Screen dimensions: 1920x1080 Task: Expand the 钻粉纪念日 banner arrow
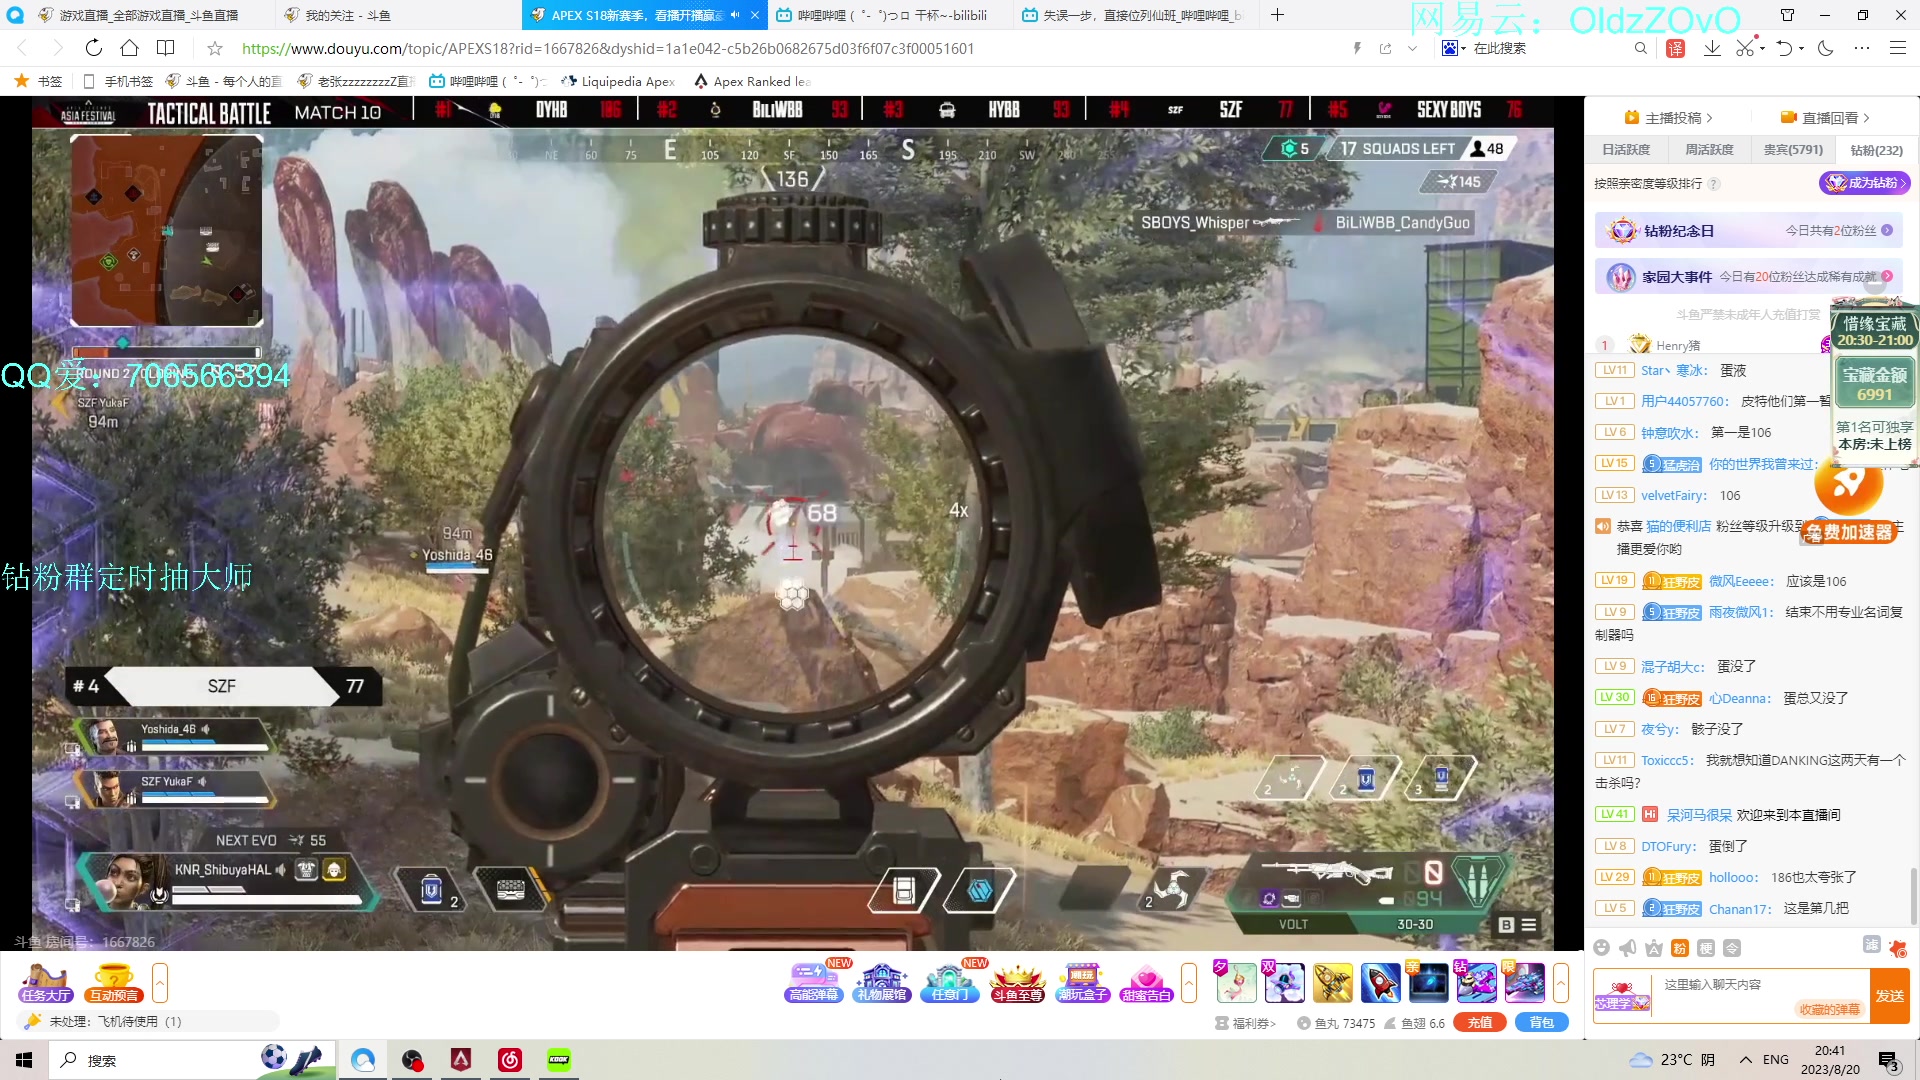point(1887,230)
